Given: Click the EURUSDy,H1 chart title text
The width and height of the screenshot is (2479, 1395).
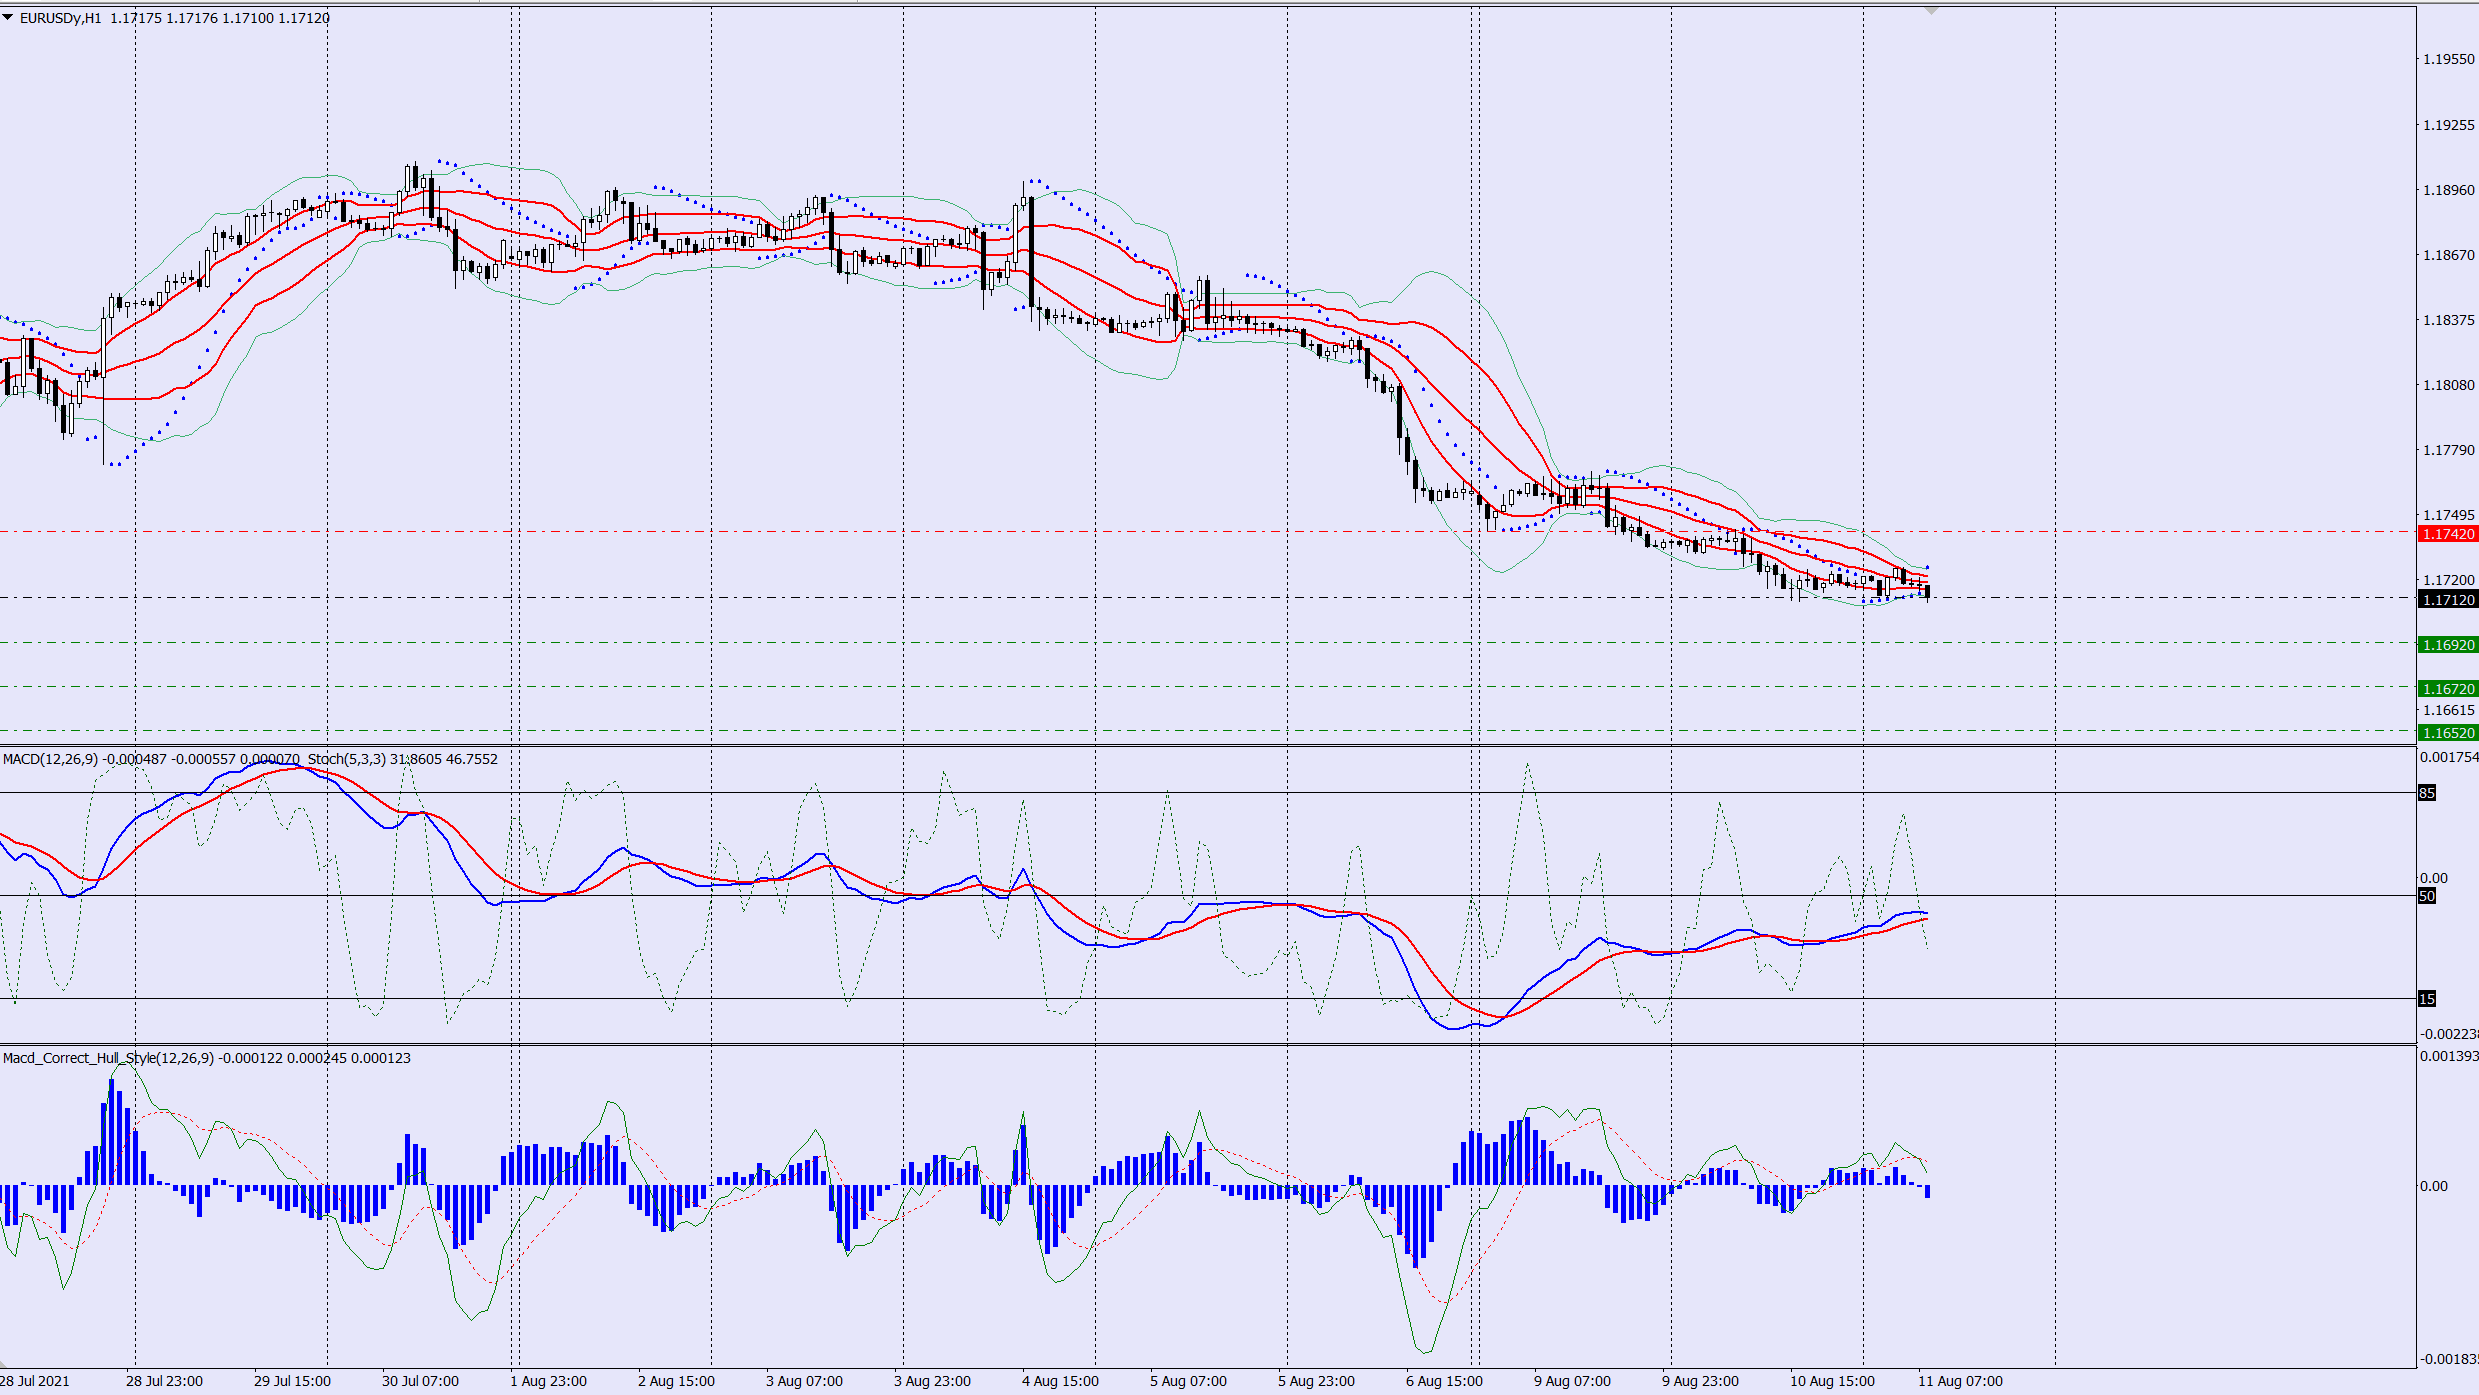Looking at the screenshot, I should [60, 18].
